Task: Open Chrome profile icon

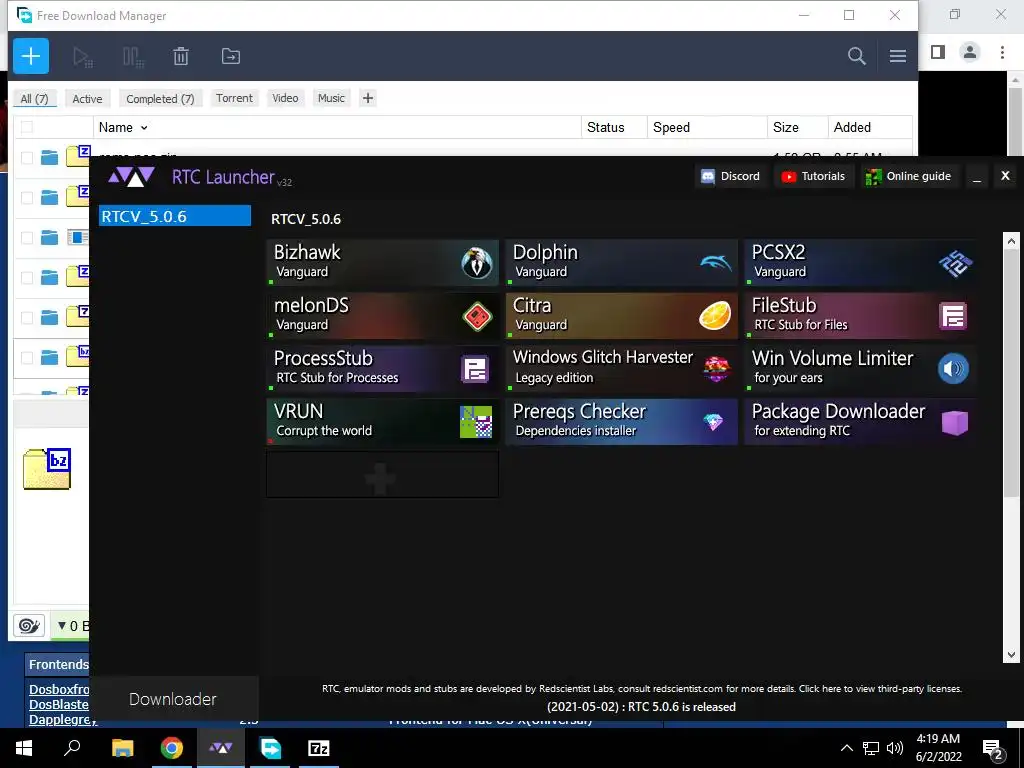Action: tap(970, 52)
